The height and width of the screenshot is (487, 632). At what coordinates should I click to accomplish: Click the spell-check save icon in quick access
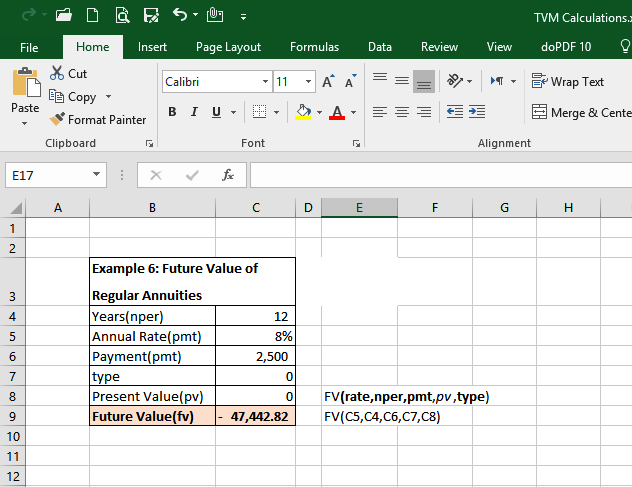(151, 15)
